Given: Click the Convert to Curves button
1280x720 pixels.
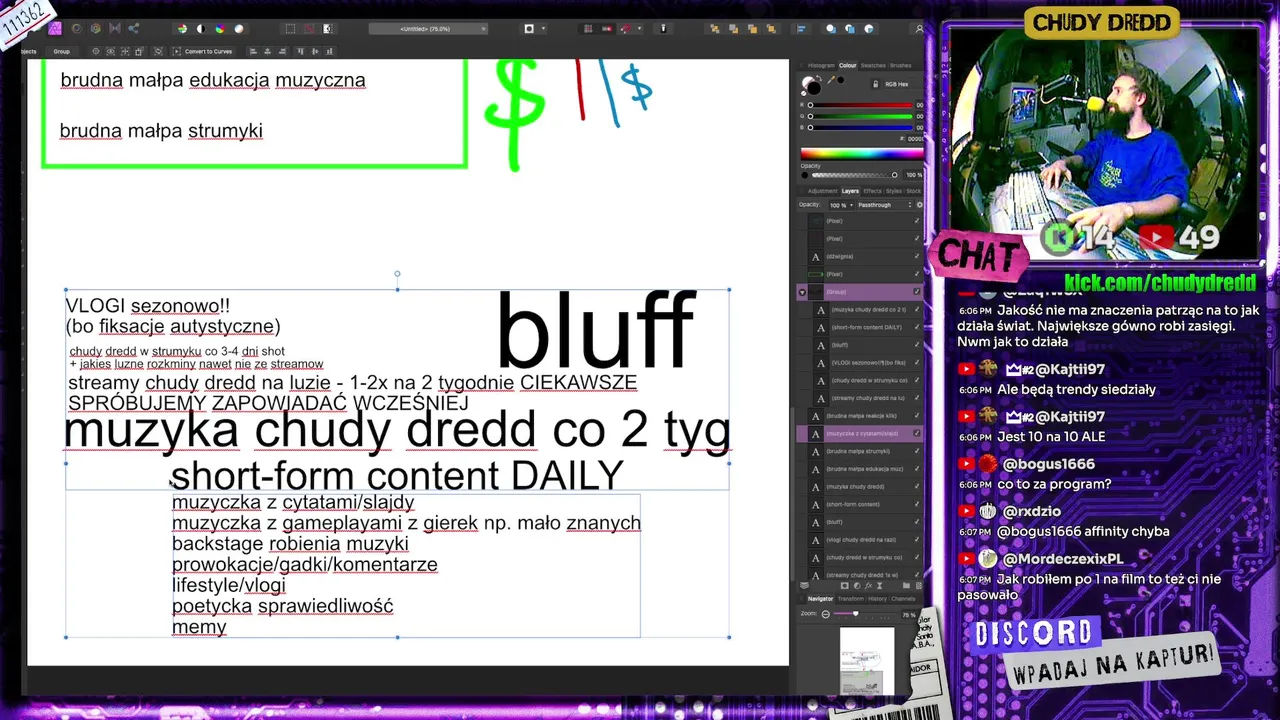Looking at the screenshot, I should pos(203,51).
